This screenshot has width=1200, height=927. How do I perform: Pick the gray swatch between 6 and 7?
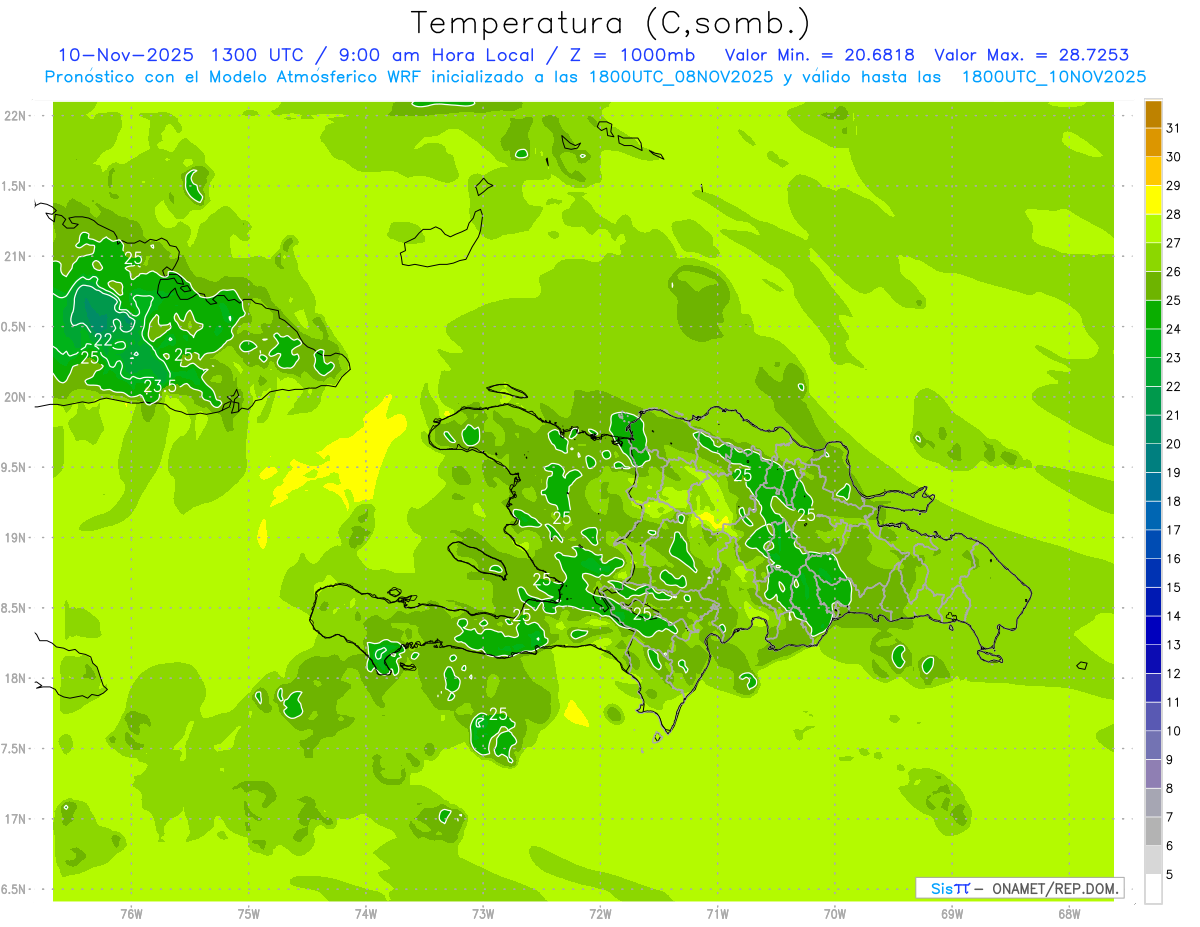[1153, 832]
